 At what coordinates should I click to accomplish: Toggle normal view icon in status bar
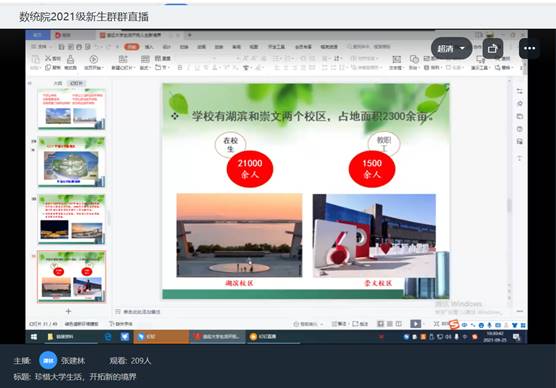tap(380, 323)
